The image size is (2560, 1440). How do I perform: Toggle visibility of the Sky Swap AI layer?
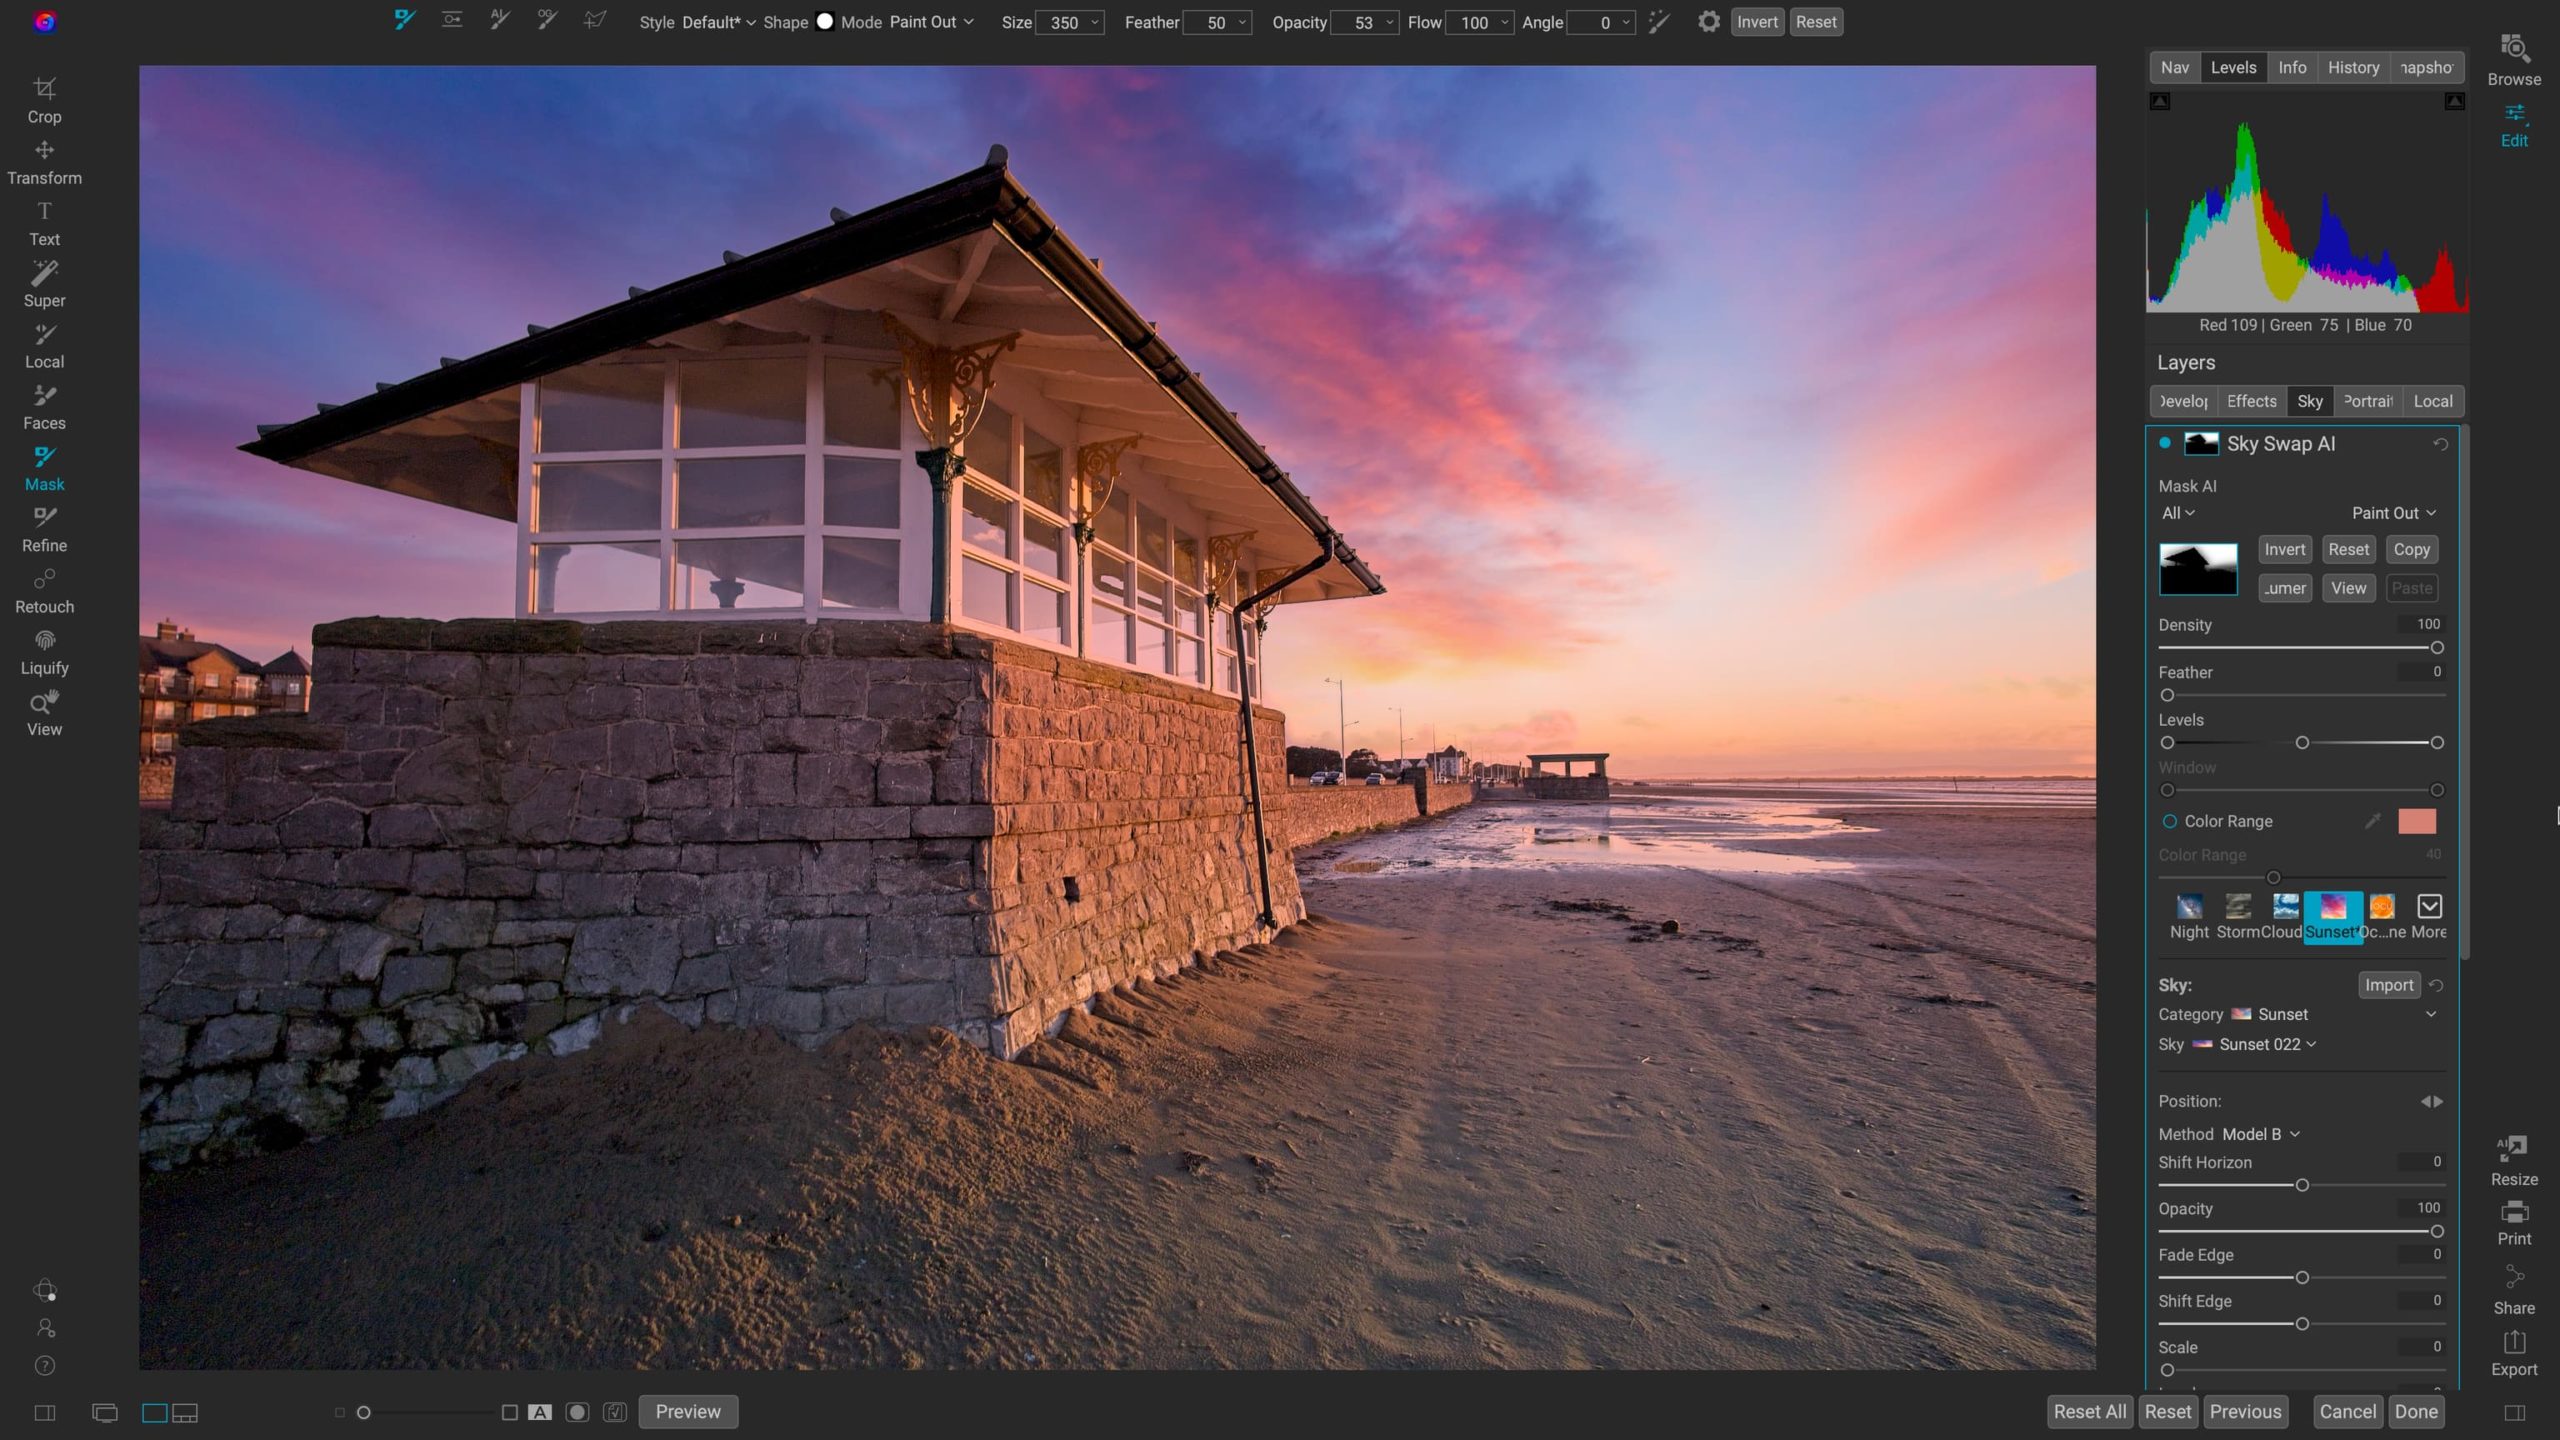(x=2165, y=441)
